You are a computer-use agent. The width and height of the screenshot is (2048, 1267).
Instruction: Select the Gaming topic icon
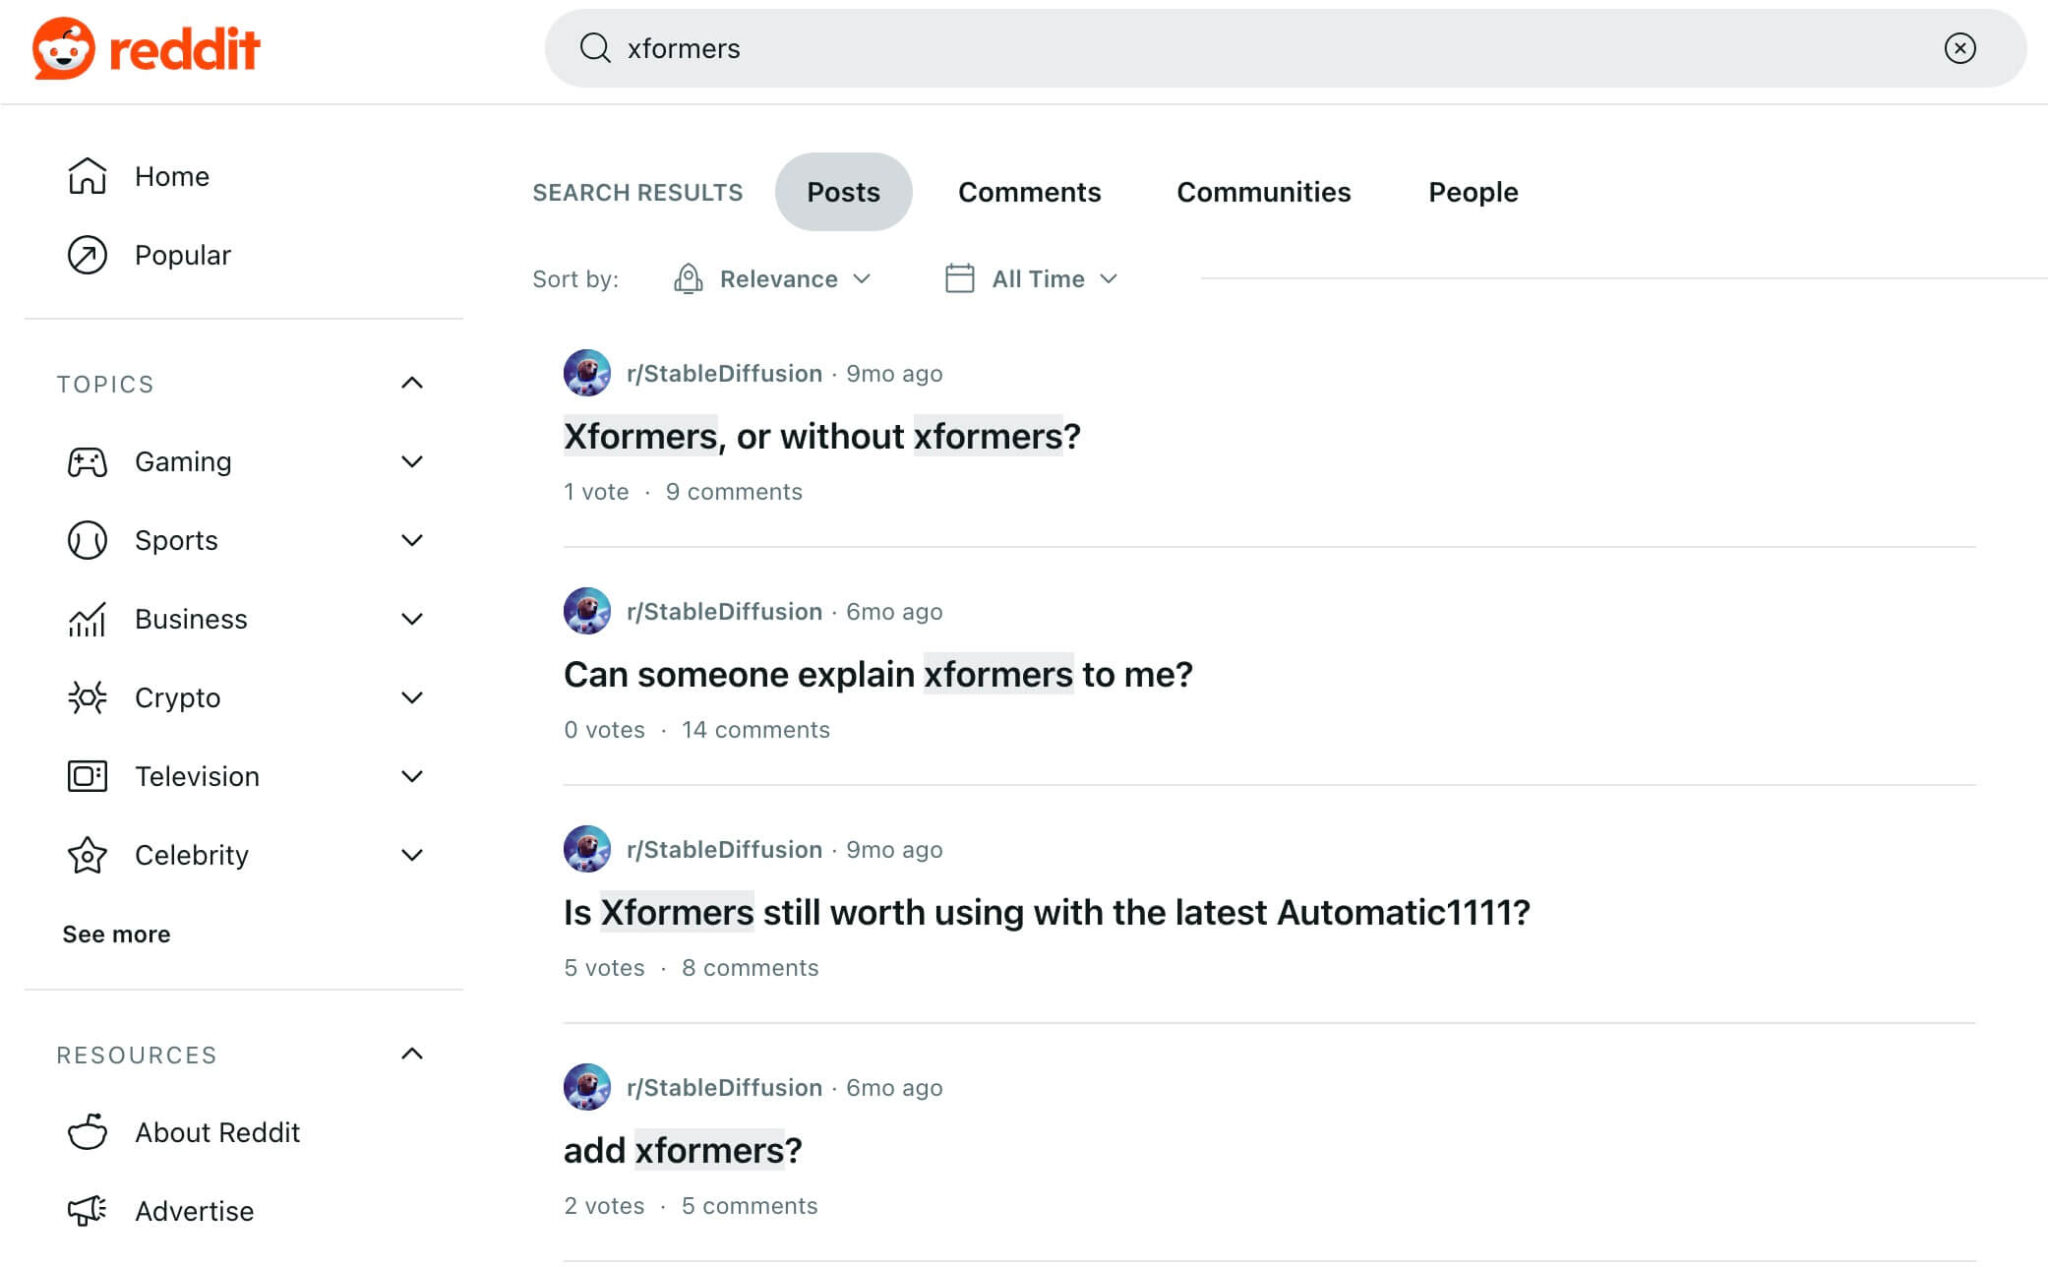click(x=88, y=461)
